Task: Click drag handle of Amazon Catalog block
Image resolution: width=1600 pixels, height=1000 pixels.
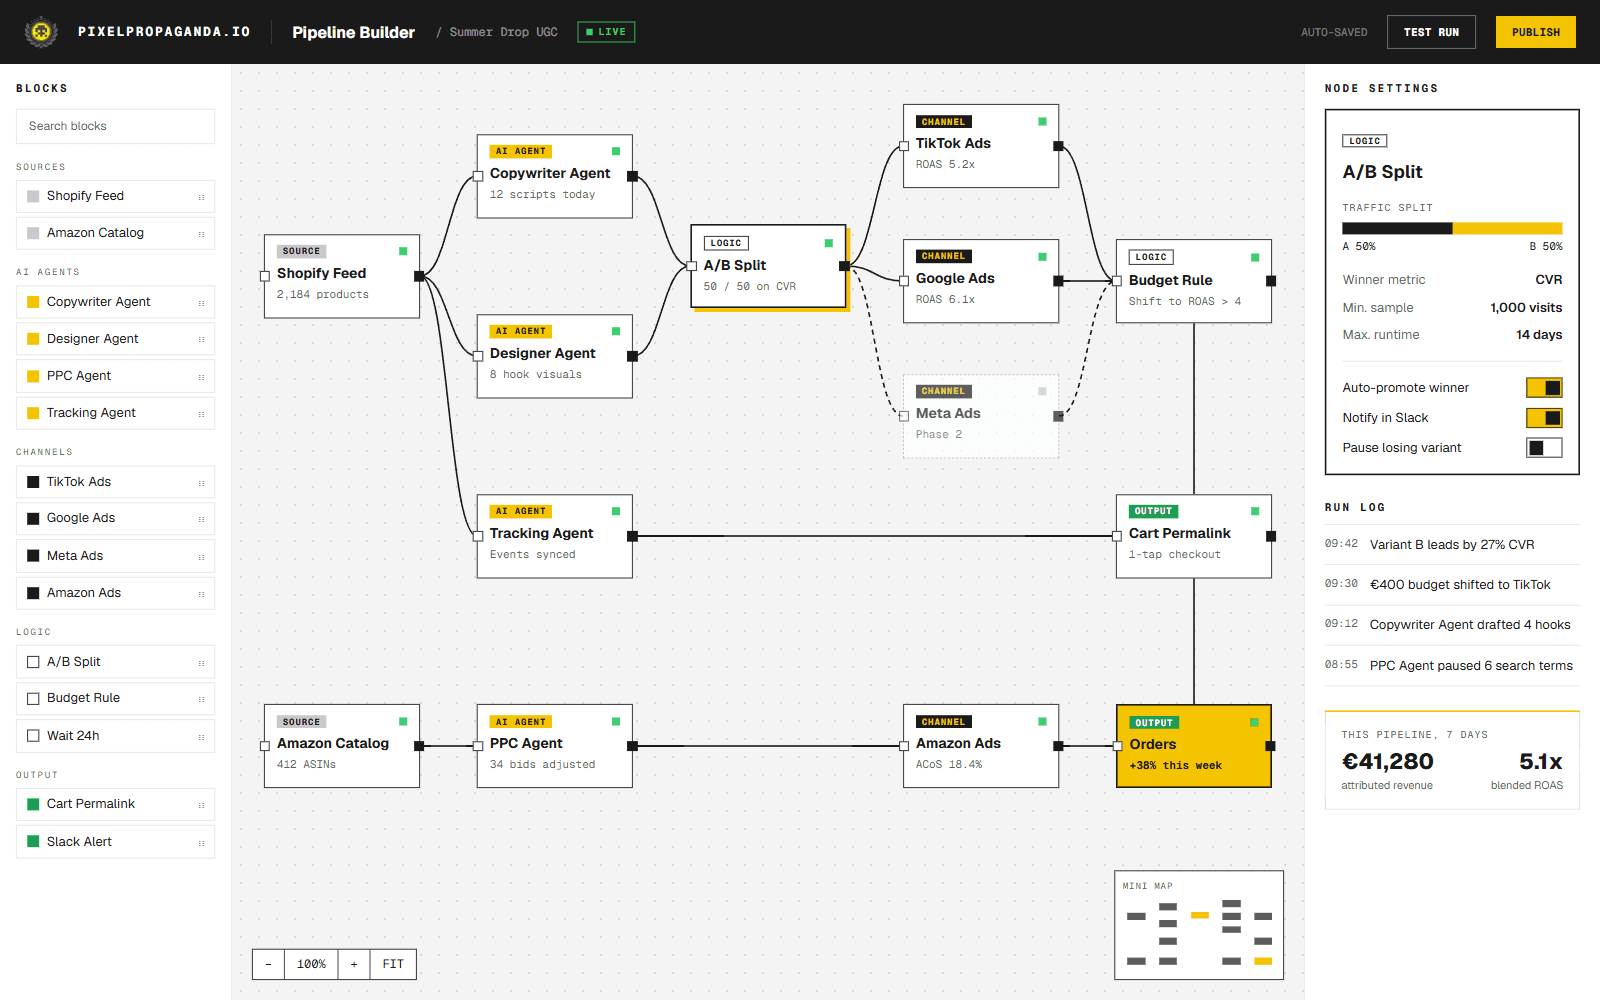Action: tap(201, 234)
